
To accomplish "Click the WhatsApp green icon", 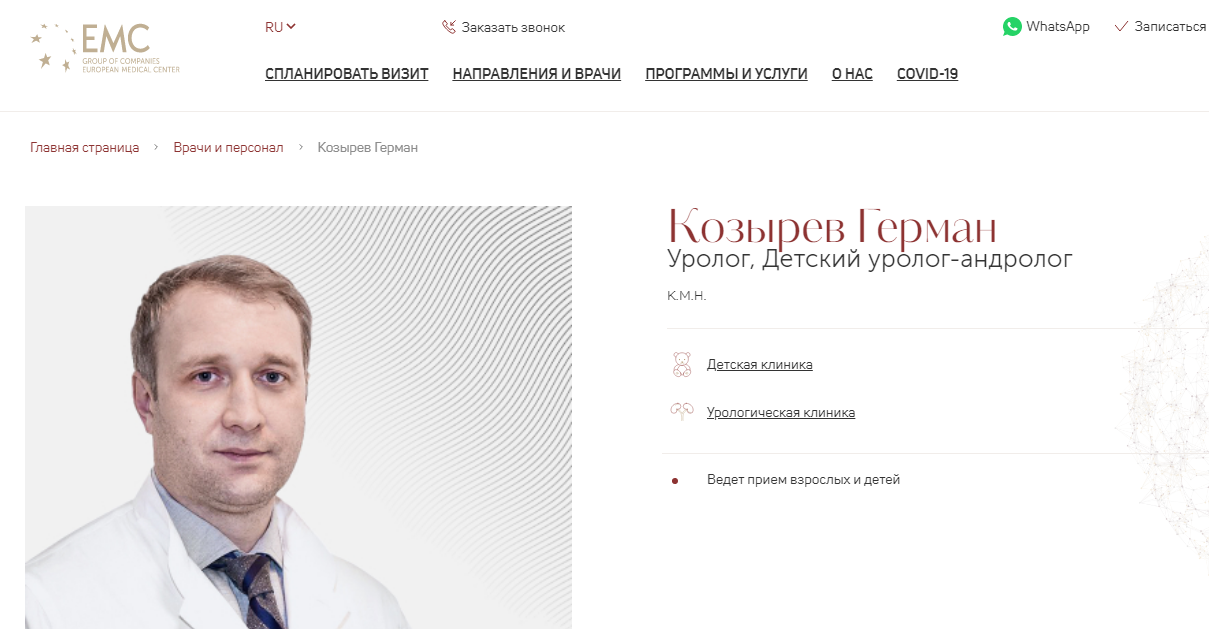I will [x=1012, y=27].
